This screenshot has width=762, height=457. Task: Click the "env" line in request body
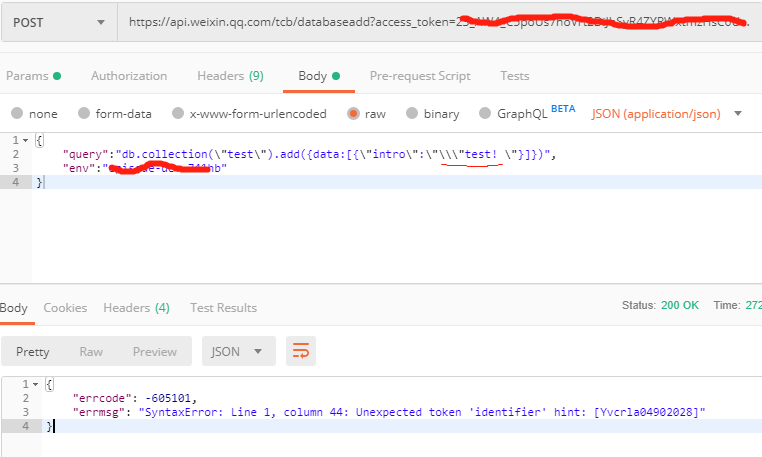(x=144, y=168)
